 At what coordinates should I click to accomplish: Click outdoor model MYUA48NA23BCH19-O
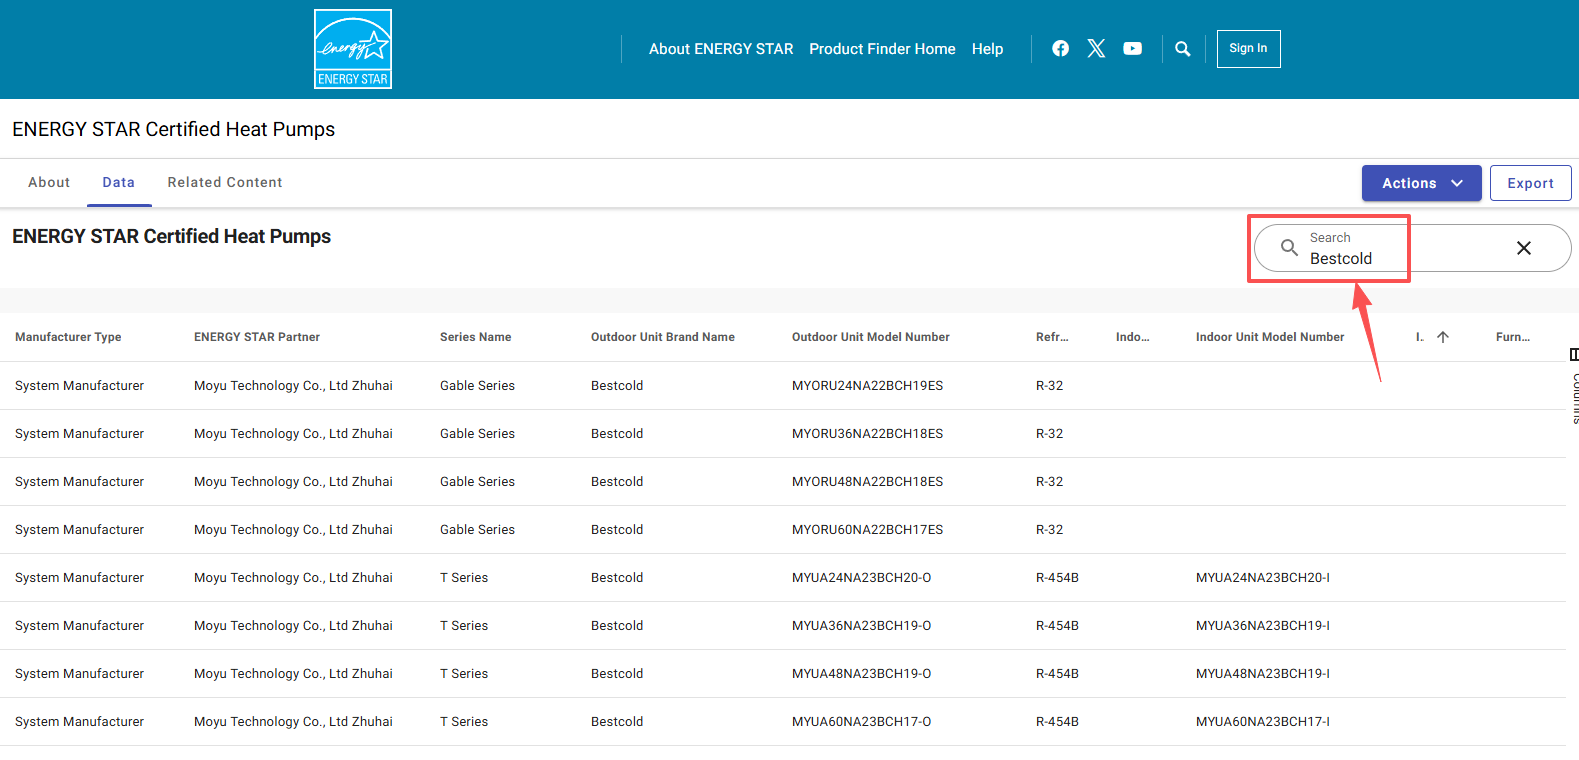[x=862, y=674]
